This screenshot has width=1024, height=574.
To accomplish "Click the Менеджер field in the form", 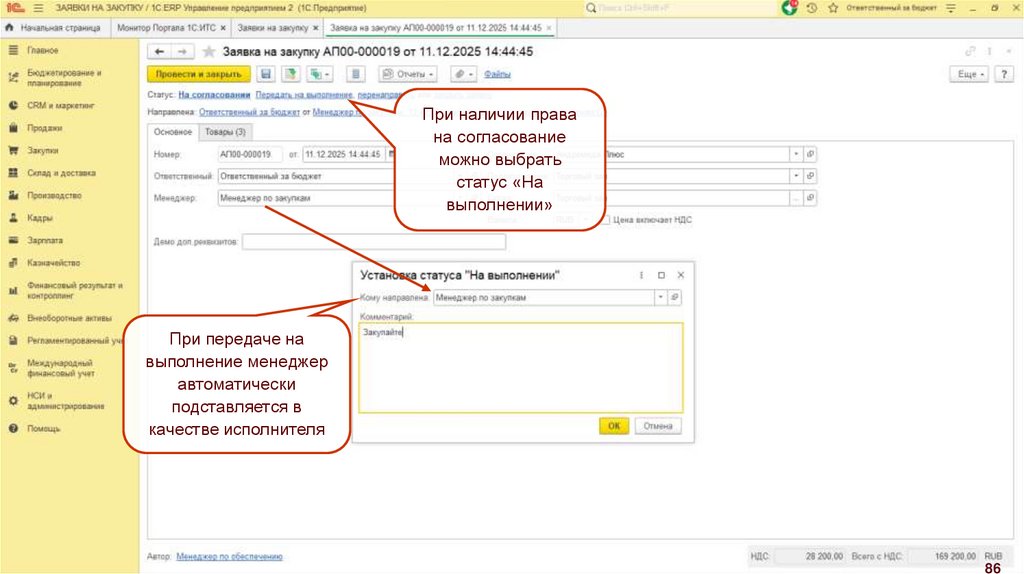I will [x=305, y=198].
